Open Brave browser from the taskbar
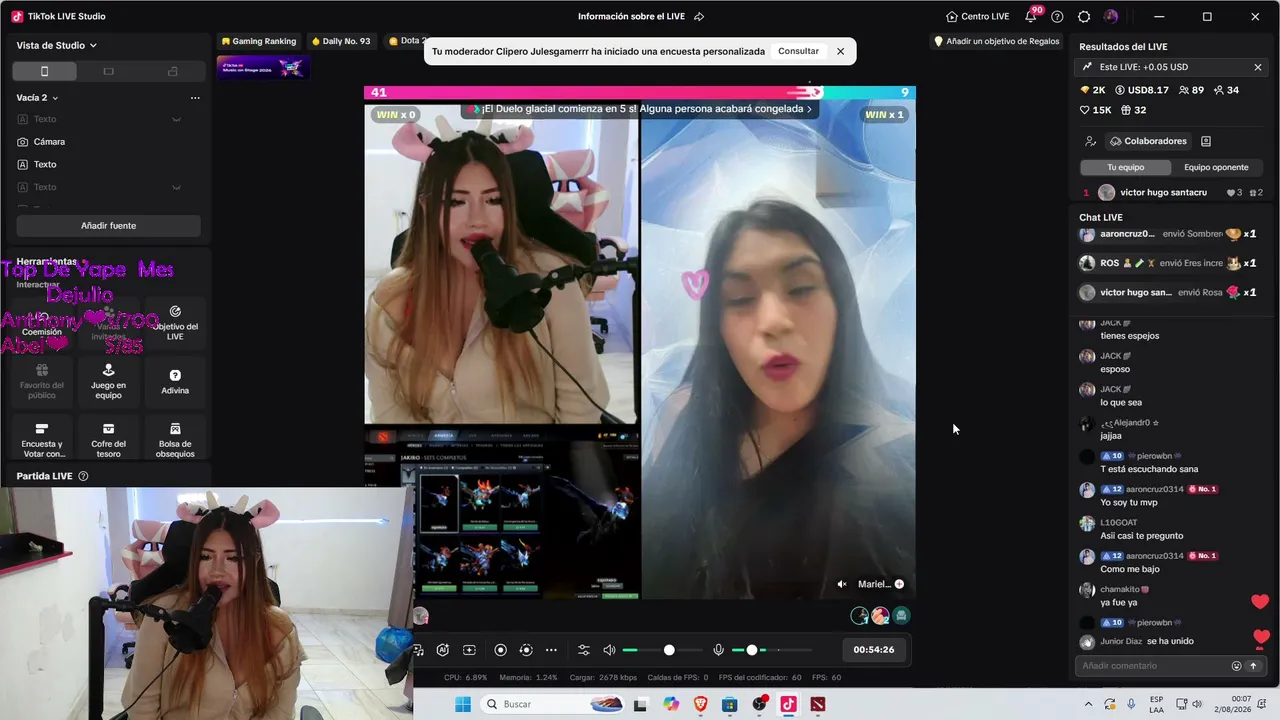Image resolution: width=1280 pixels, height=720 pixels. [700, 704]
